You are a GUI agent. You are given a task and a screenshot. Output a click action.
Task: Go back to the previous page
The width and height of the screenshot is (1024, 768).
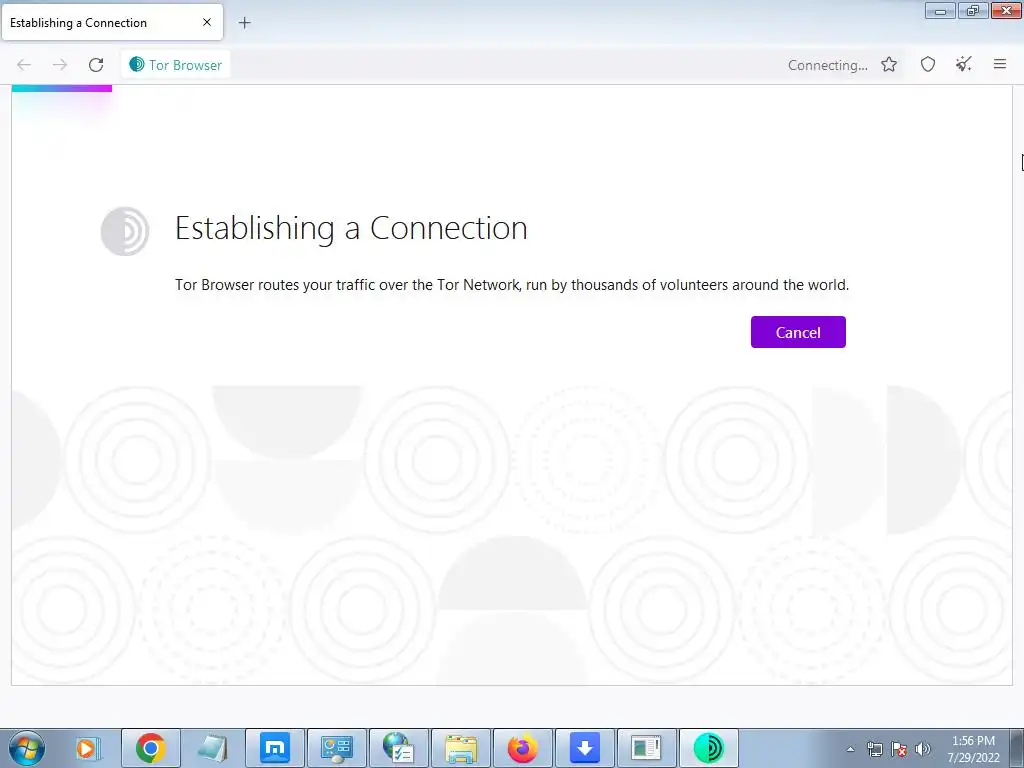point(24,65)
